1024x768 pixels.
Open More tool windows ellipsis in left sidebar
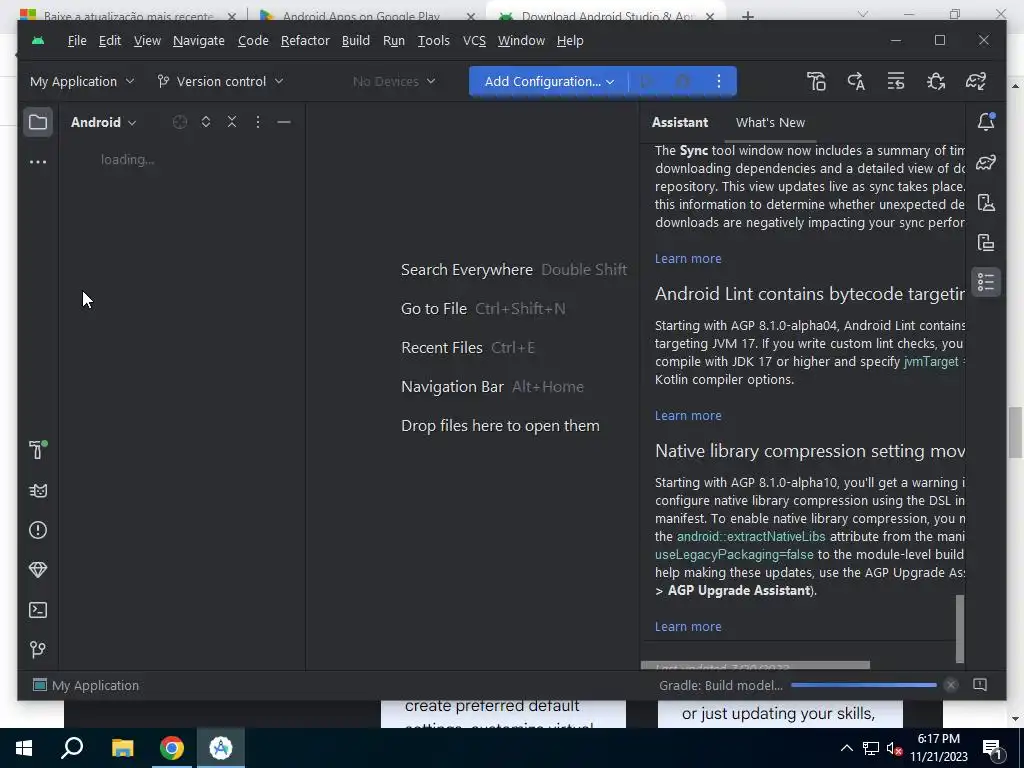(38, 161)
